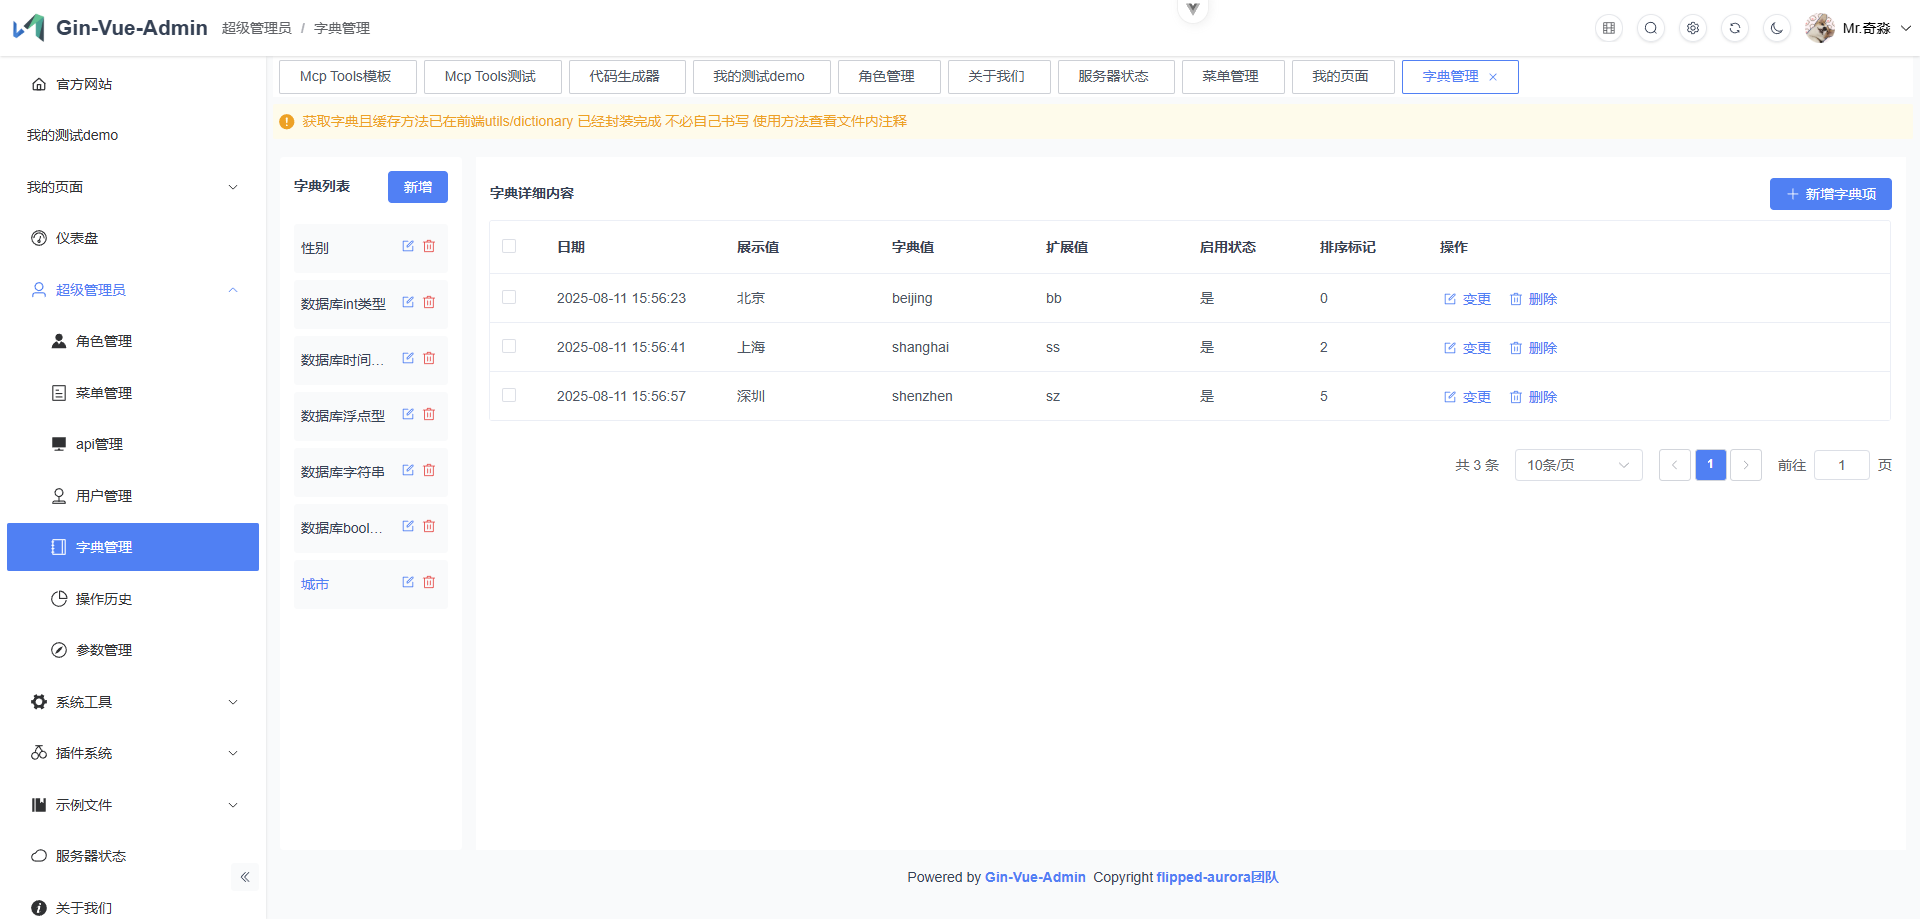Viewport: 1920px width, 919px height.
Task: Delete the 数据库时间 dictionary entry
Action: click(429, 358)
